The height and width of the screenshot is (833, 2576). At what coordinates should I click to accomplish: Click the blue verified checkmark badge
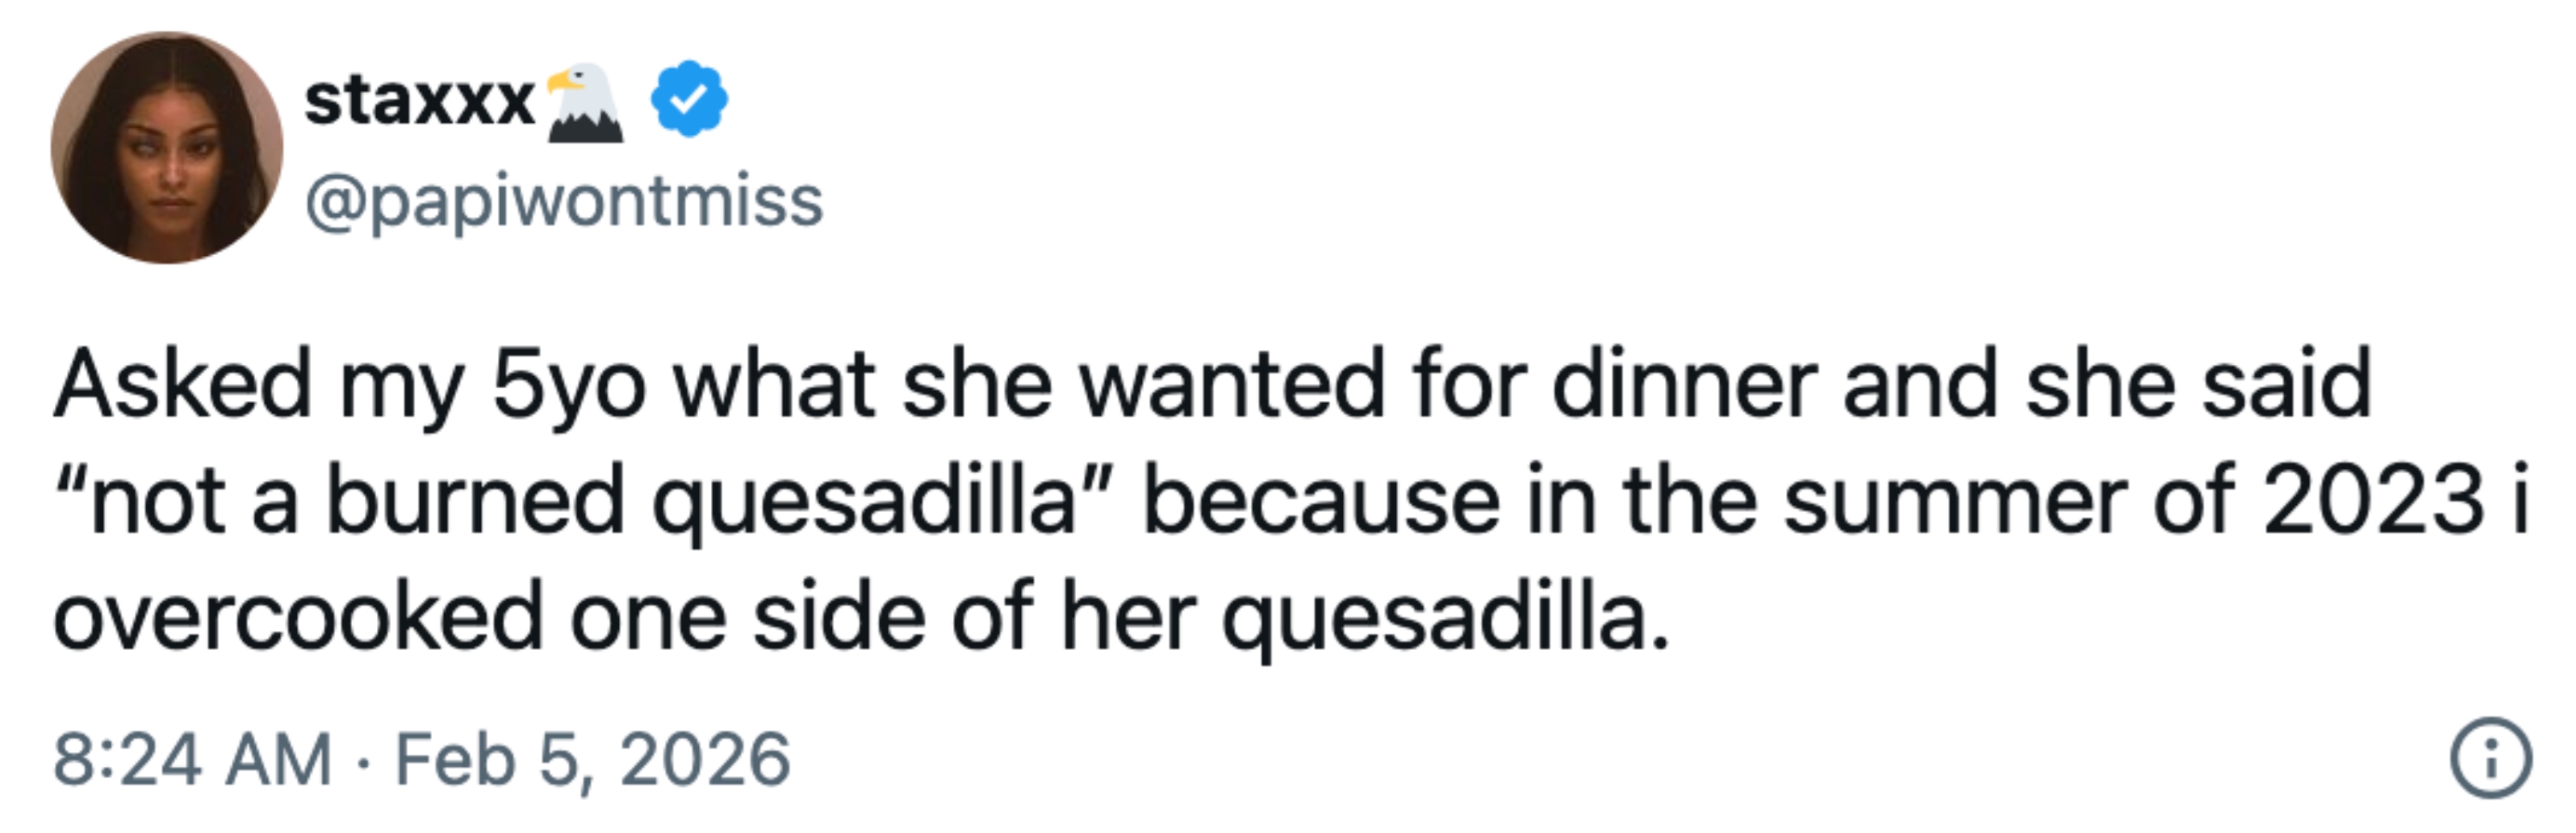tap(689, 99)
